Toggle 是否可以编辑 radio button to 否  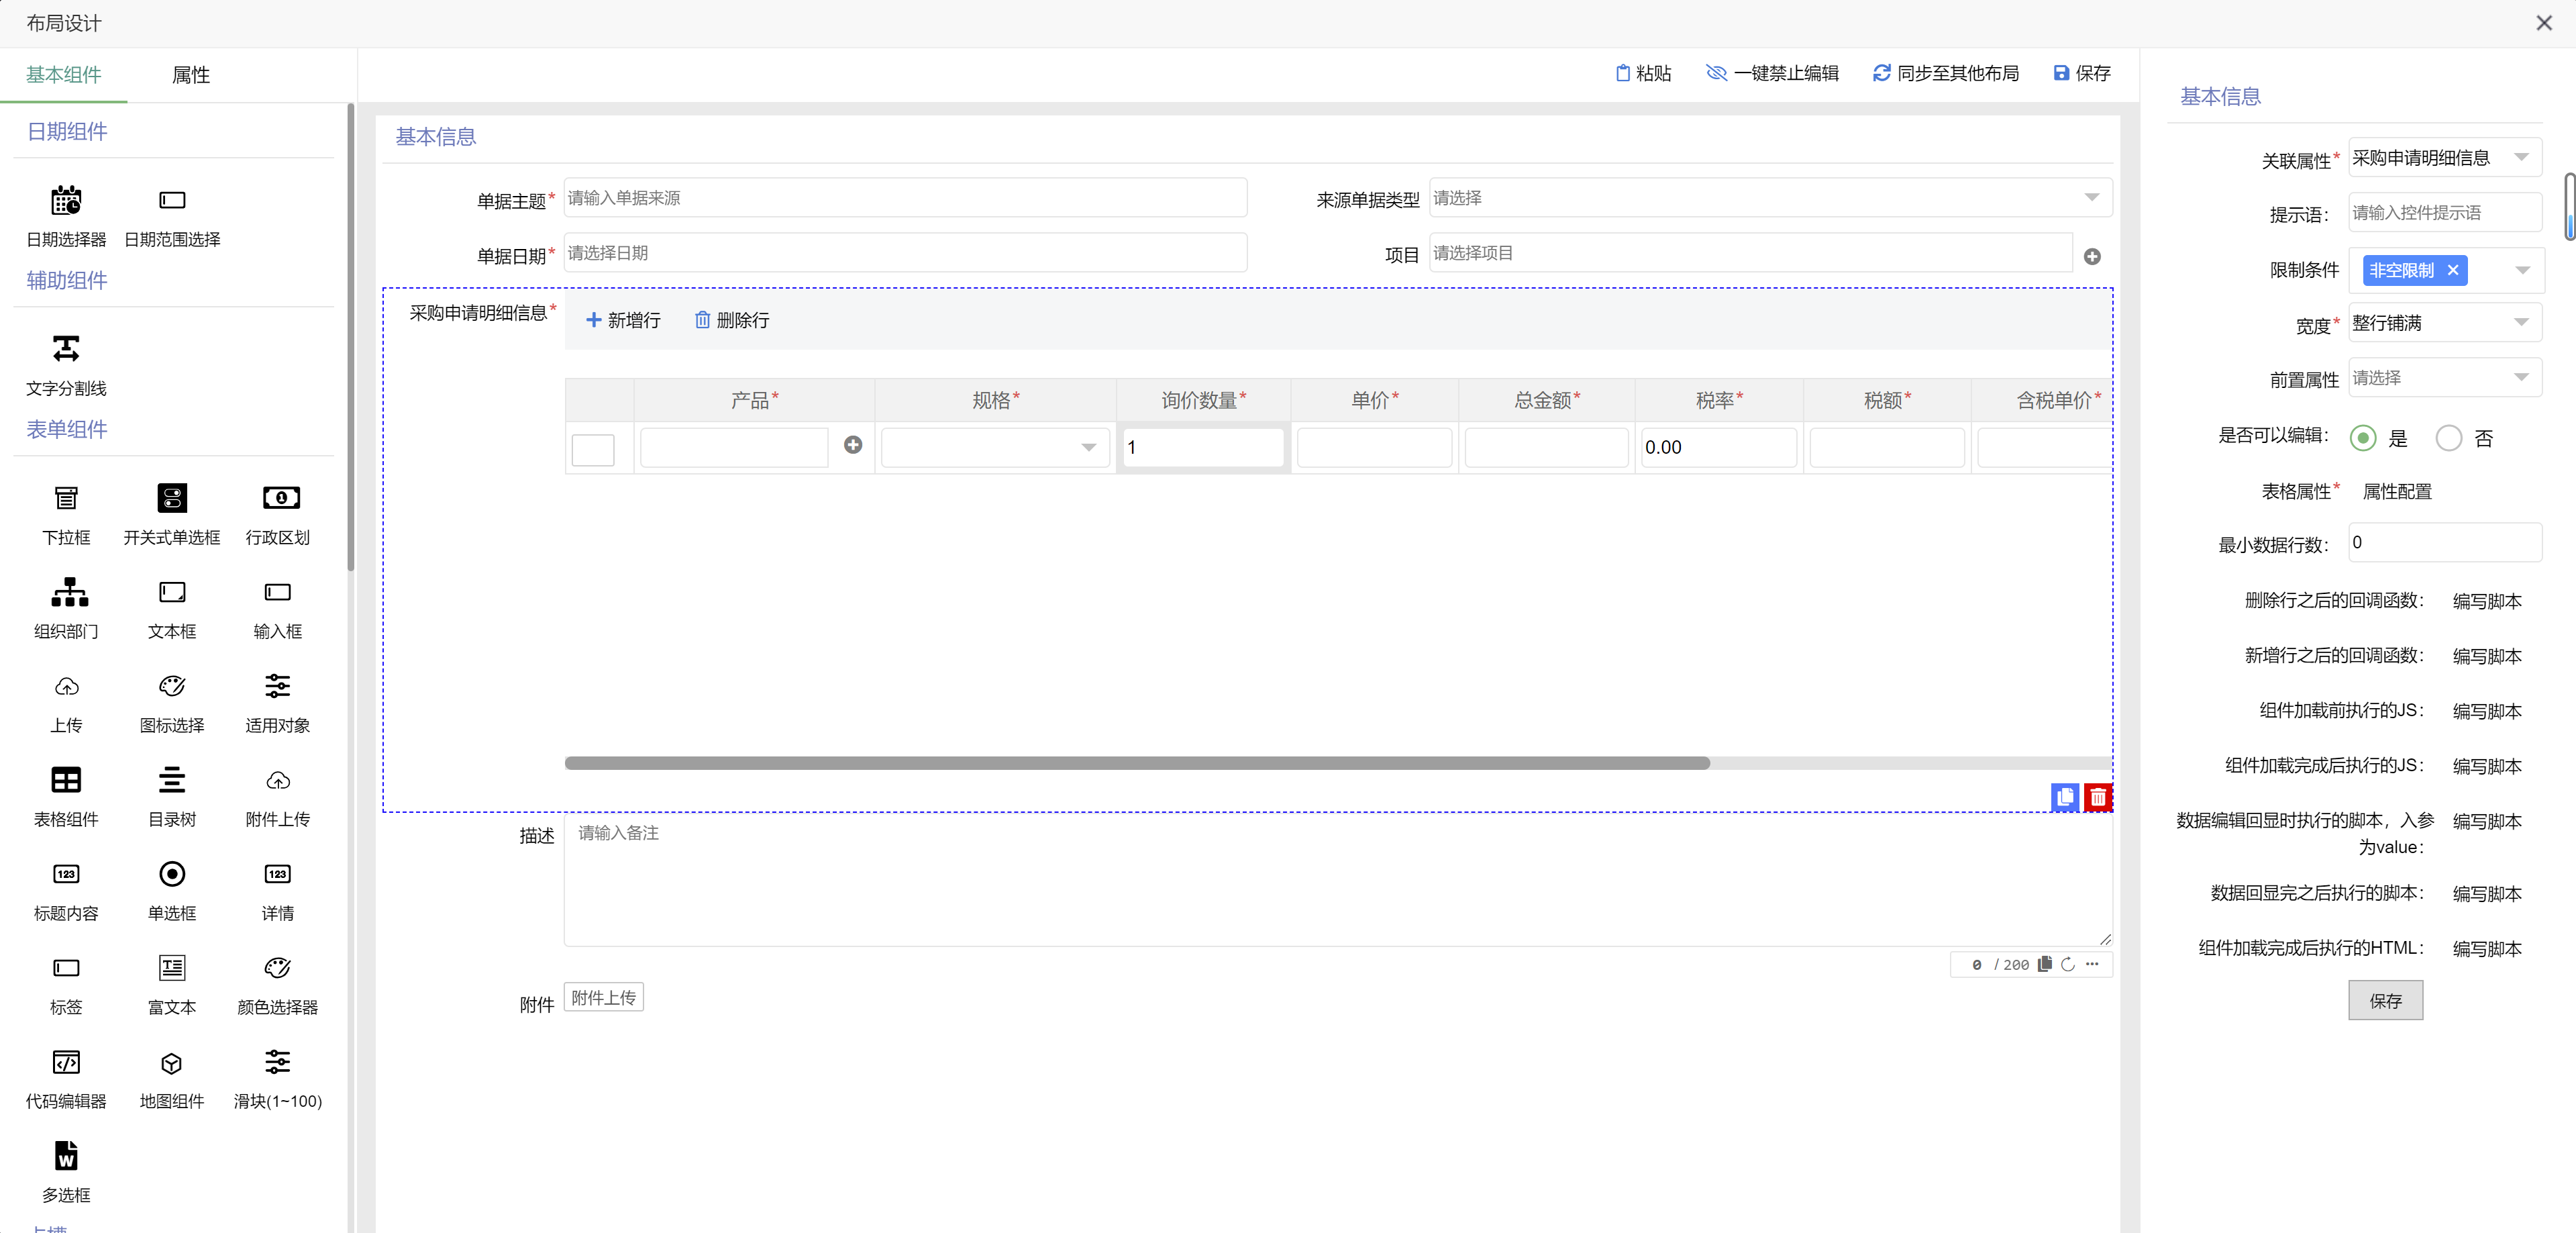click(x=2451, y=439)
